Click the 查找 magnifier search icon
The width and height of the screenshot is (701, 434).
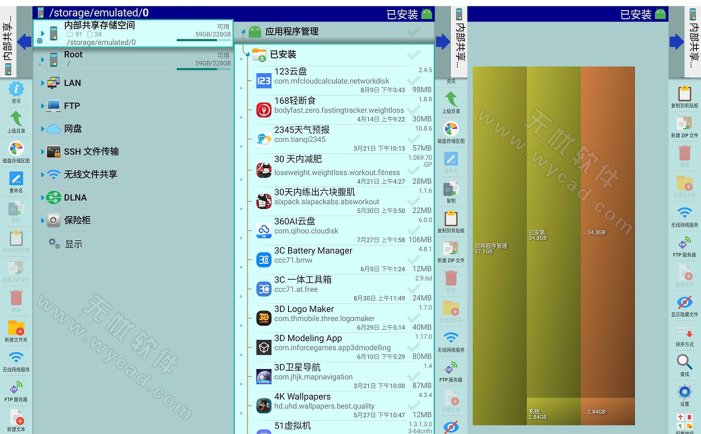[684, 362]
